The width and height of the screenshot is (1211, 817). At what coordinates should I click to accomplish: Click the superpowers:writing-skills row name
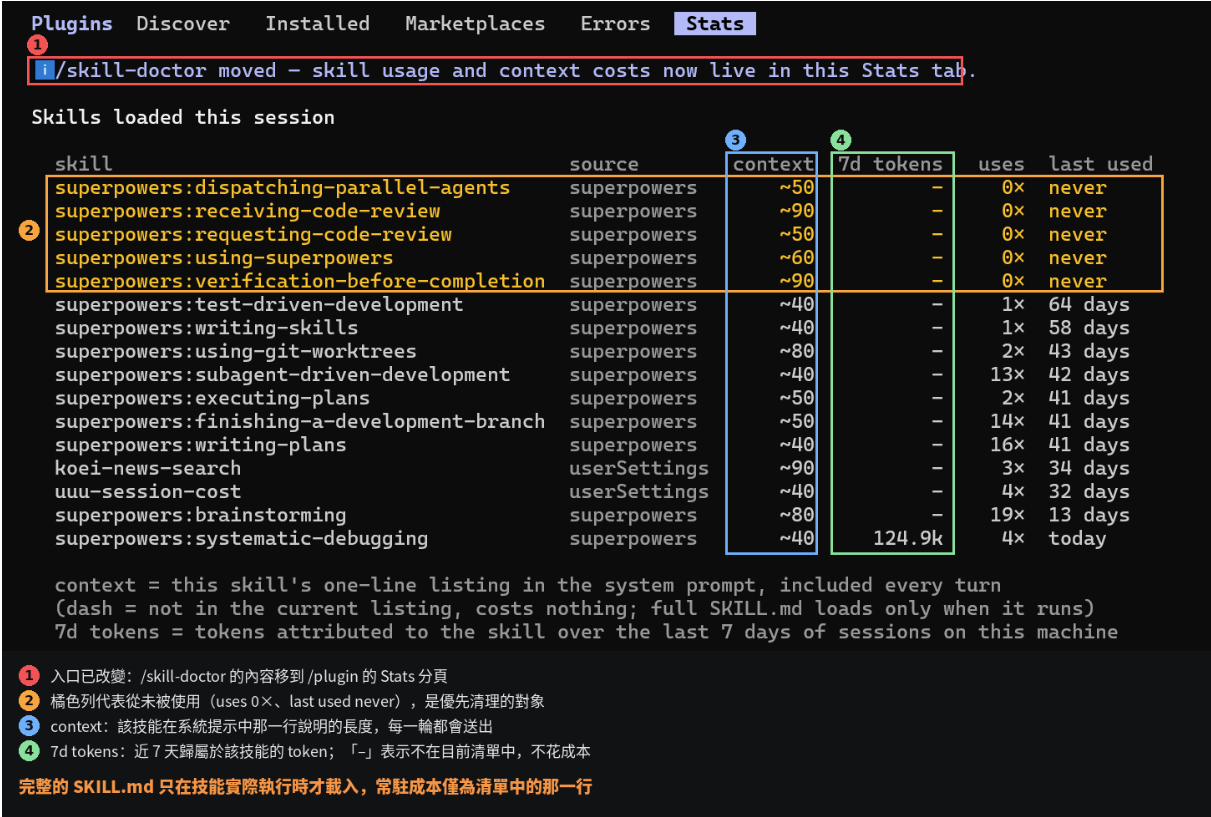tap(206, 328)
